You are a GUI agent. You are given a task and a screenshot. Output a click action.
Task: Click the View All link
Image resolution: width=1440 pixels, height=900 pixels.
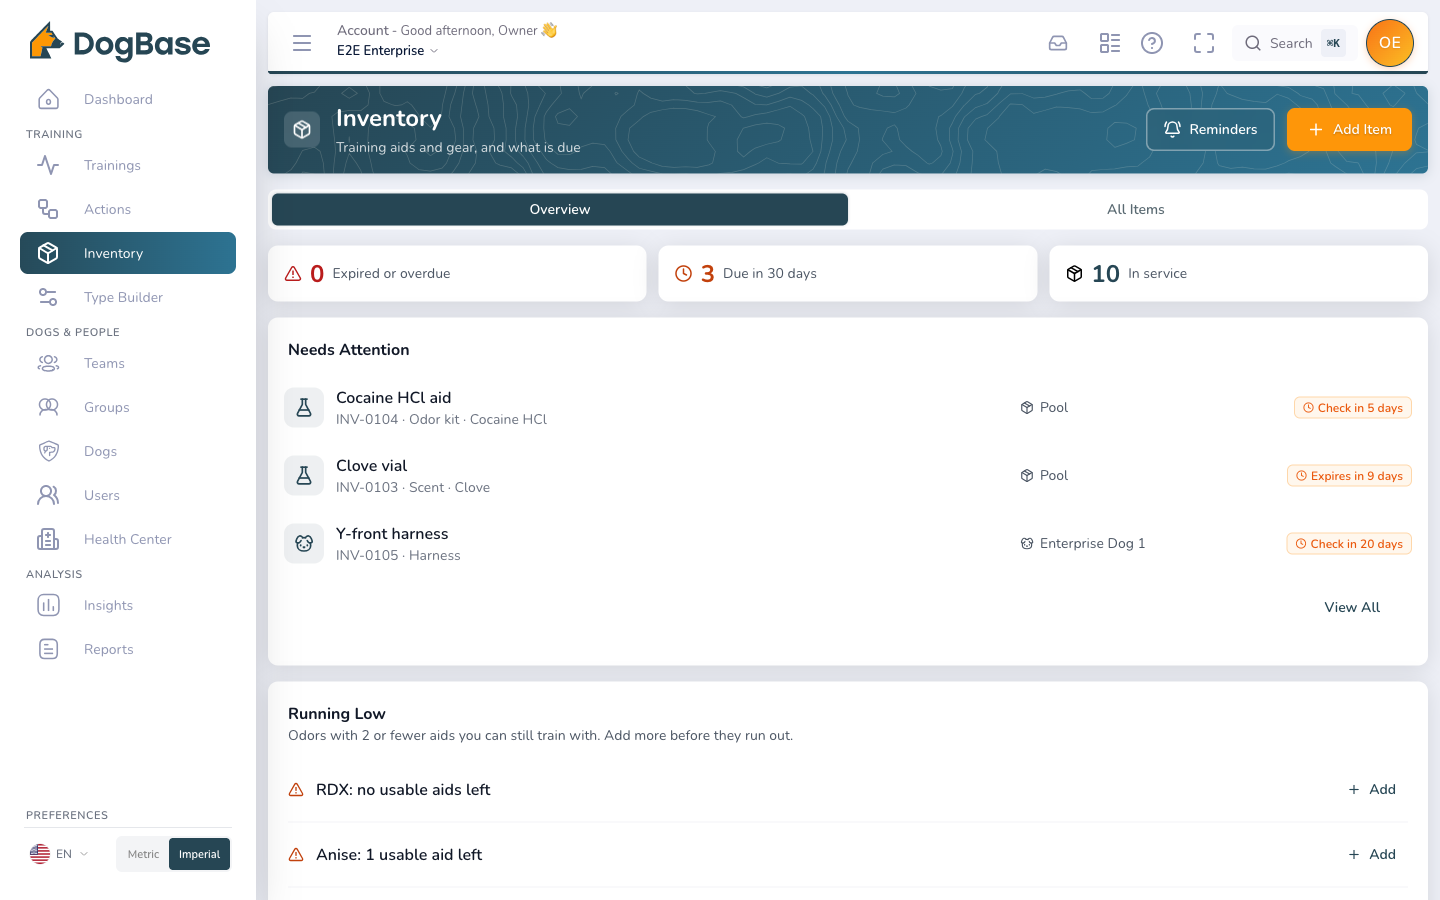1352,607
